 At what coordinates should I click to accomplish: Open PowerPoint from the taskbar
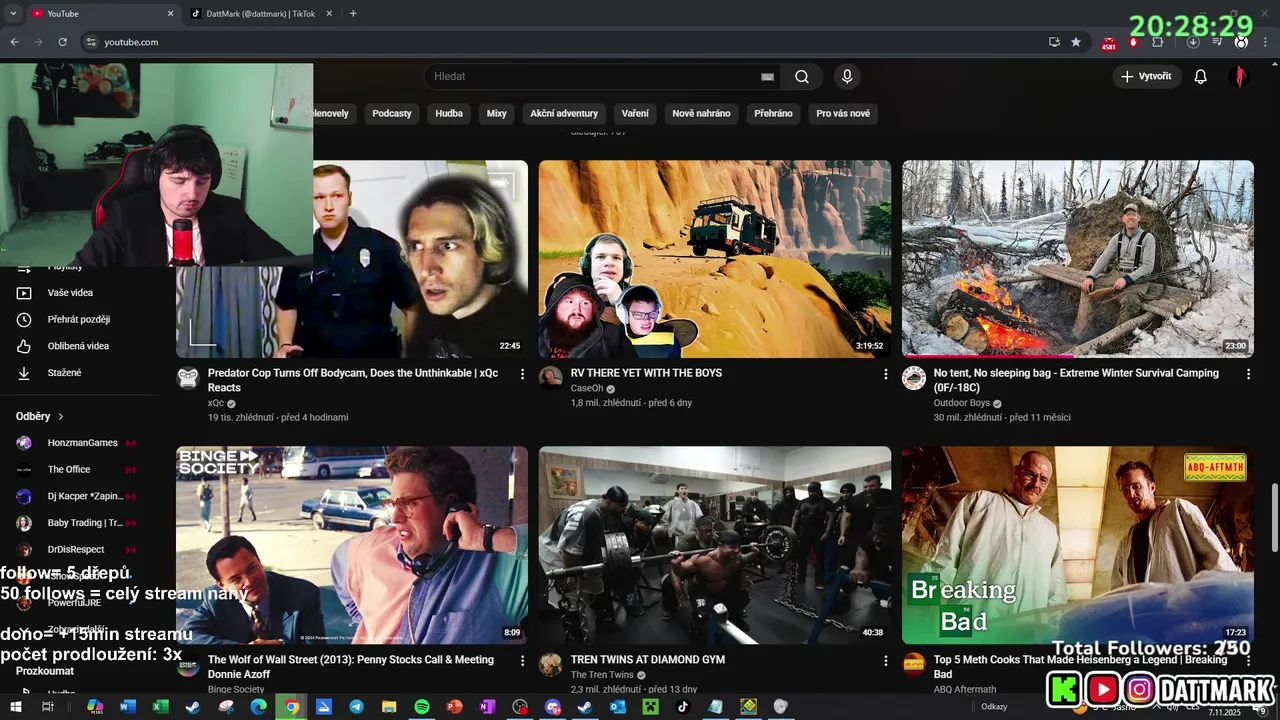click(x=454, y=707)
